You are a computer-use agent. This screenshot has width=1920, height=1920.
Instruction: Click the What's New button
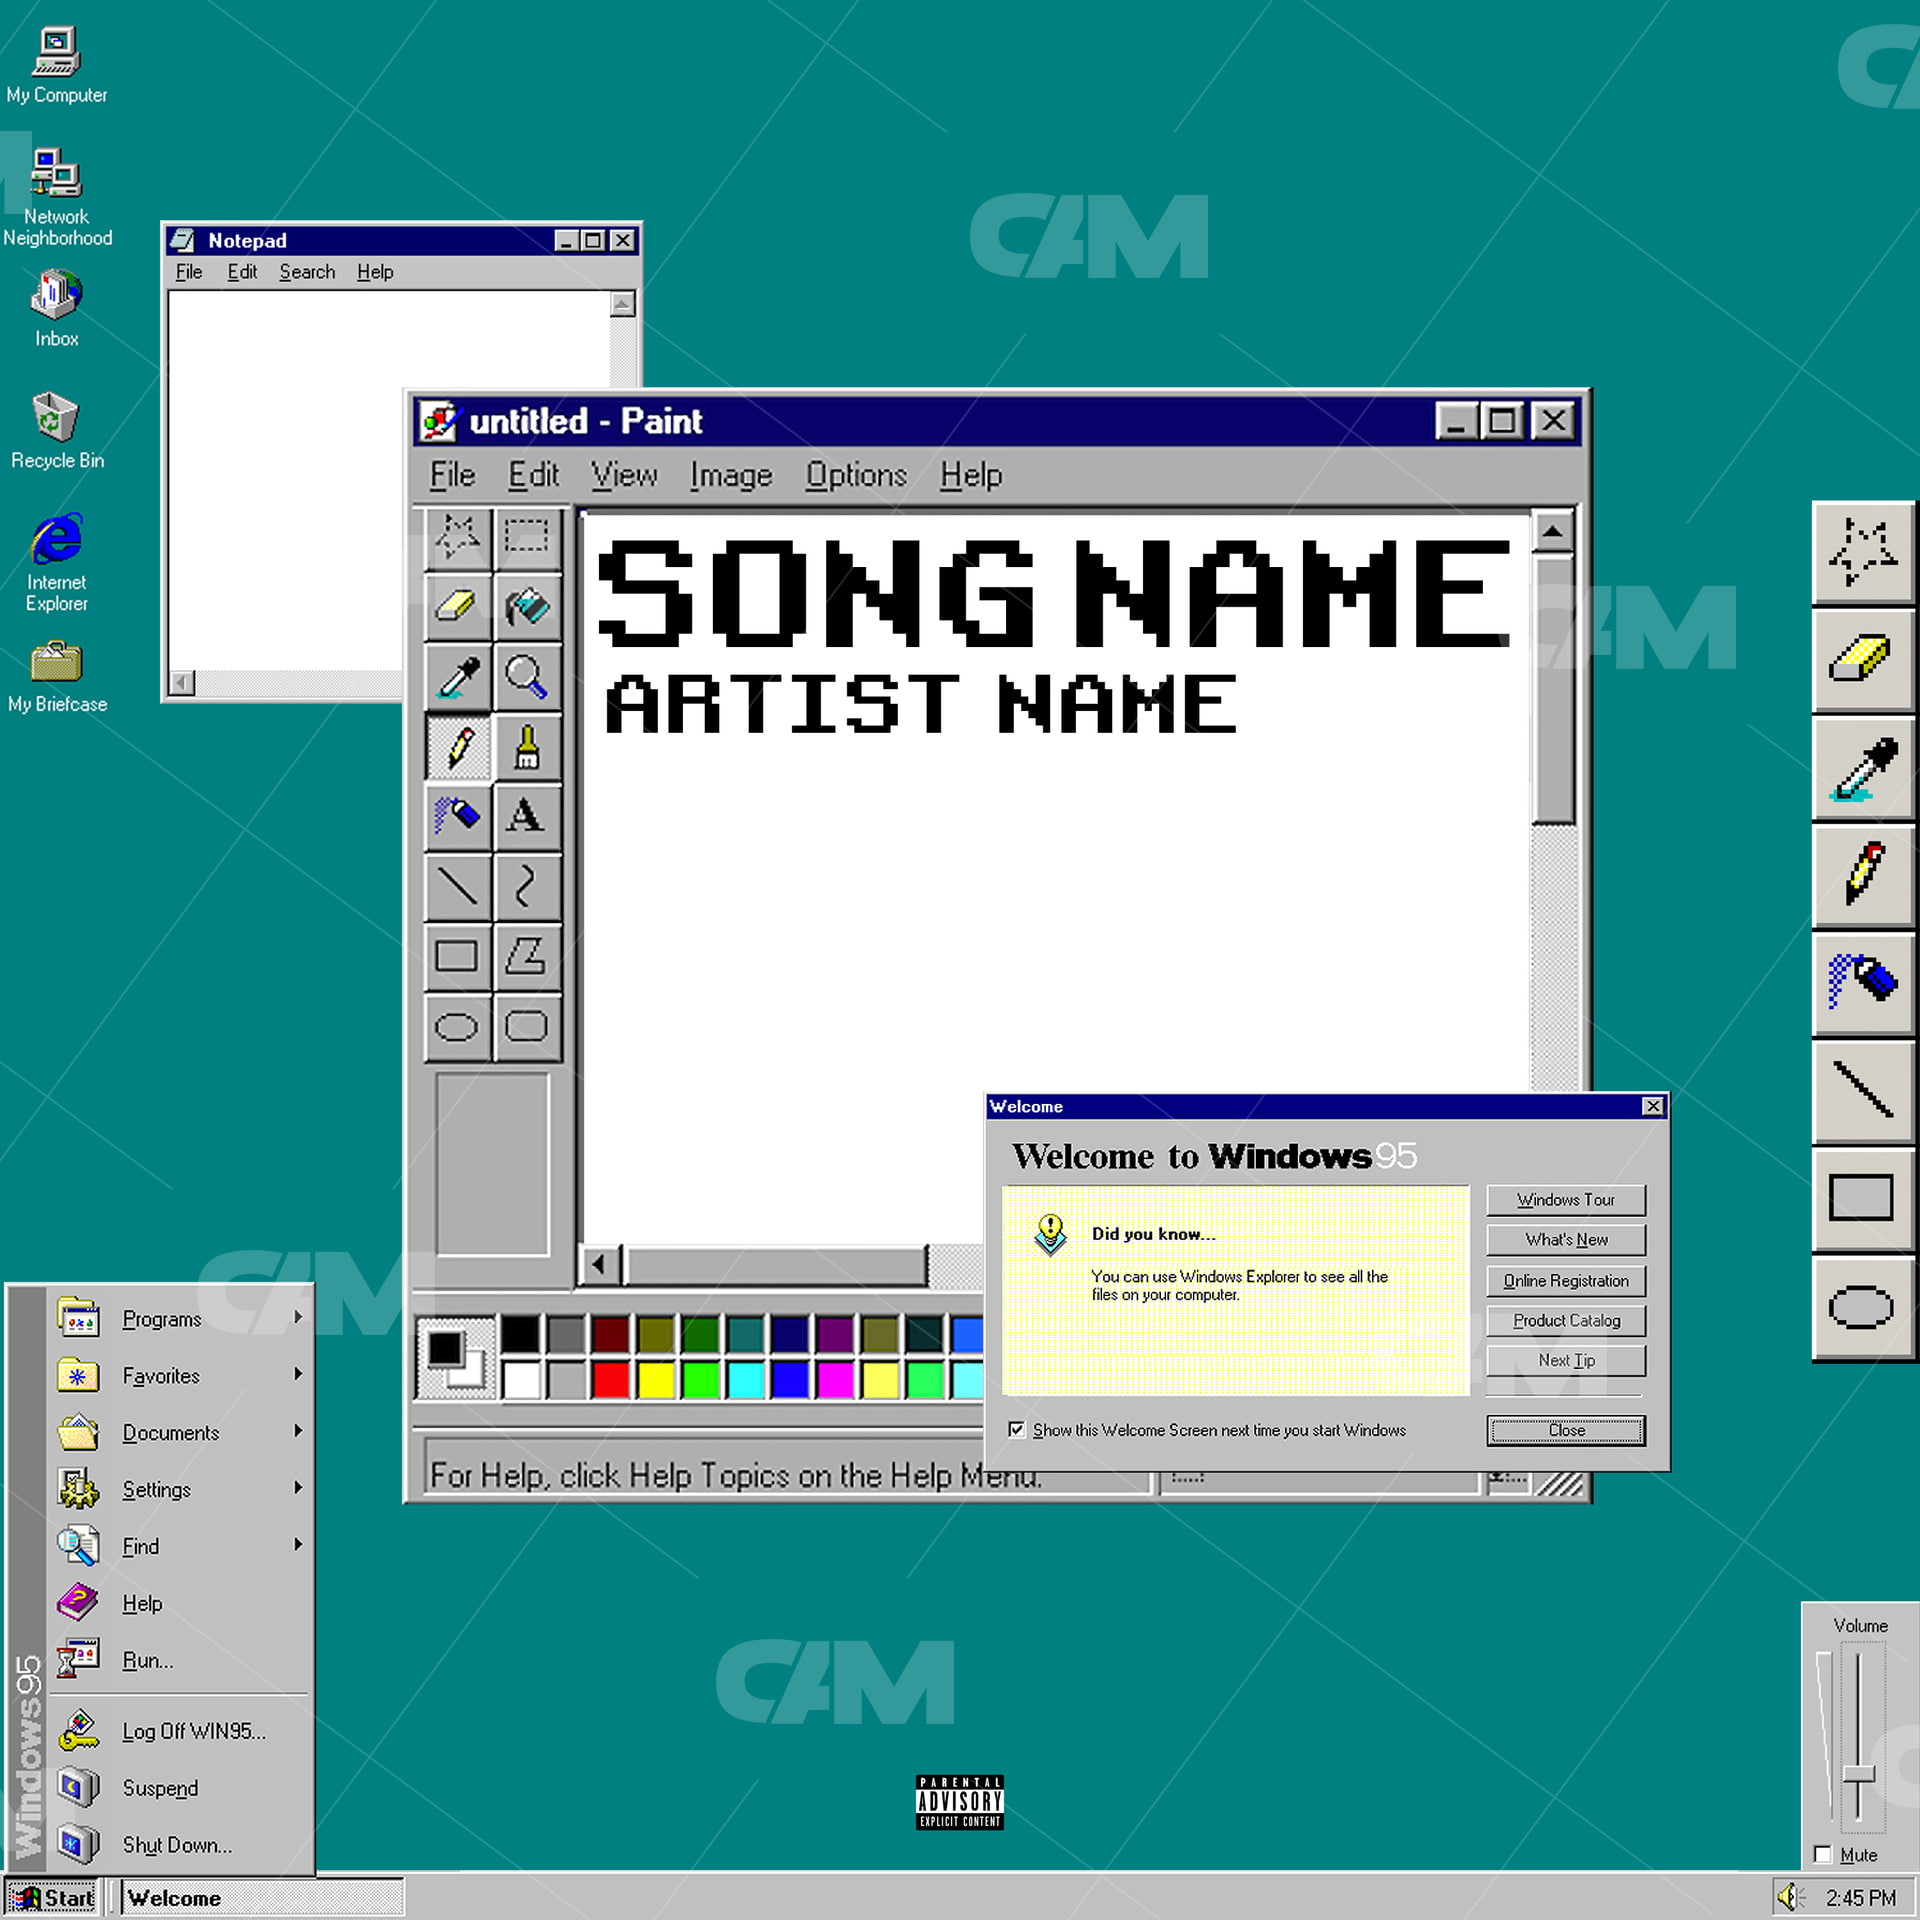pos(1566,1240)
